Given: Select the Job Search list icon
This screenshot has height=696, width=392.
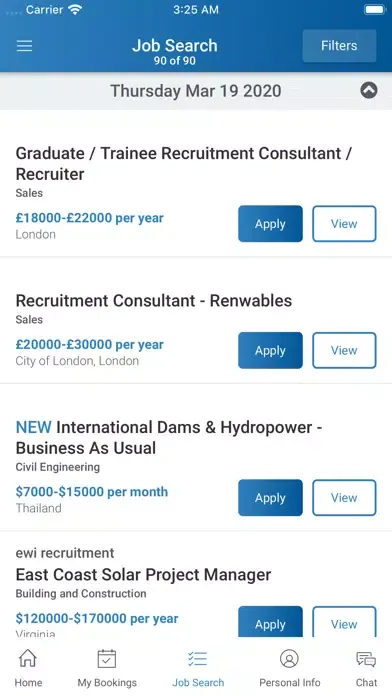Looking at the screenshot, I should pyautogui.click(x=198, y=659).
